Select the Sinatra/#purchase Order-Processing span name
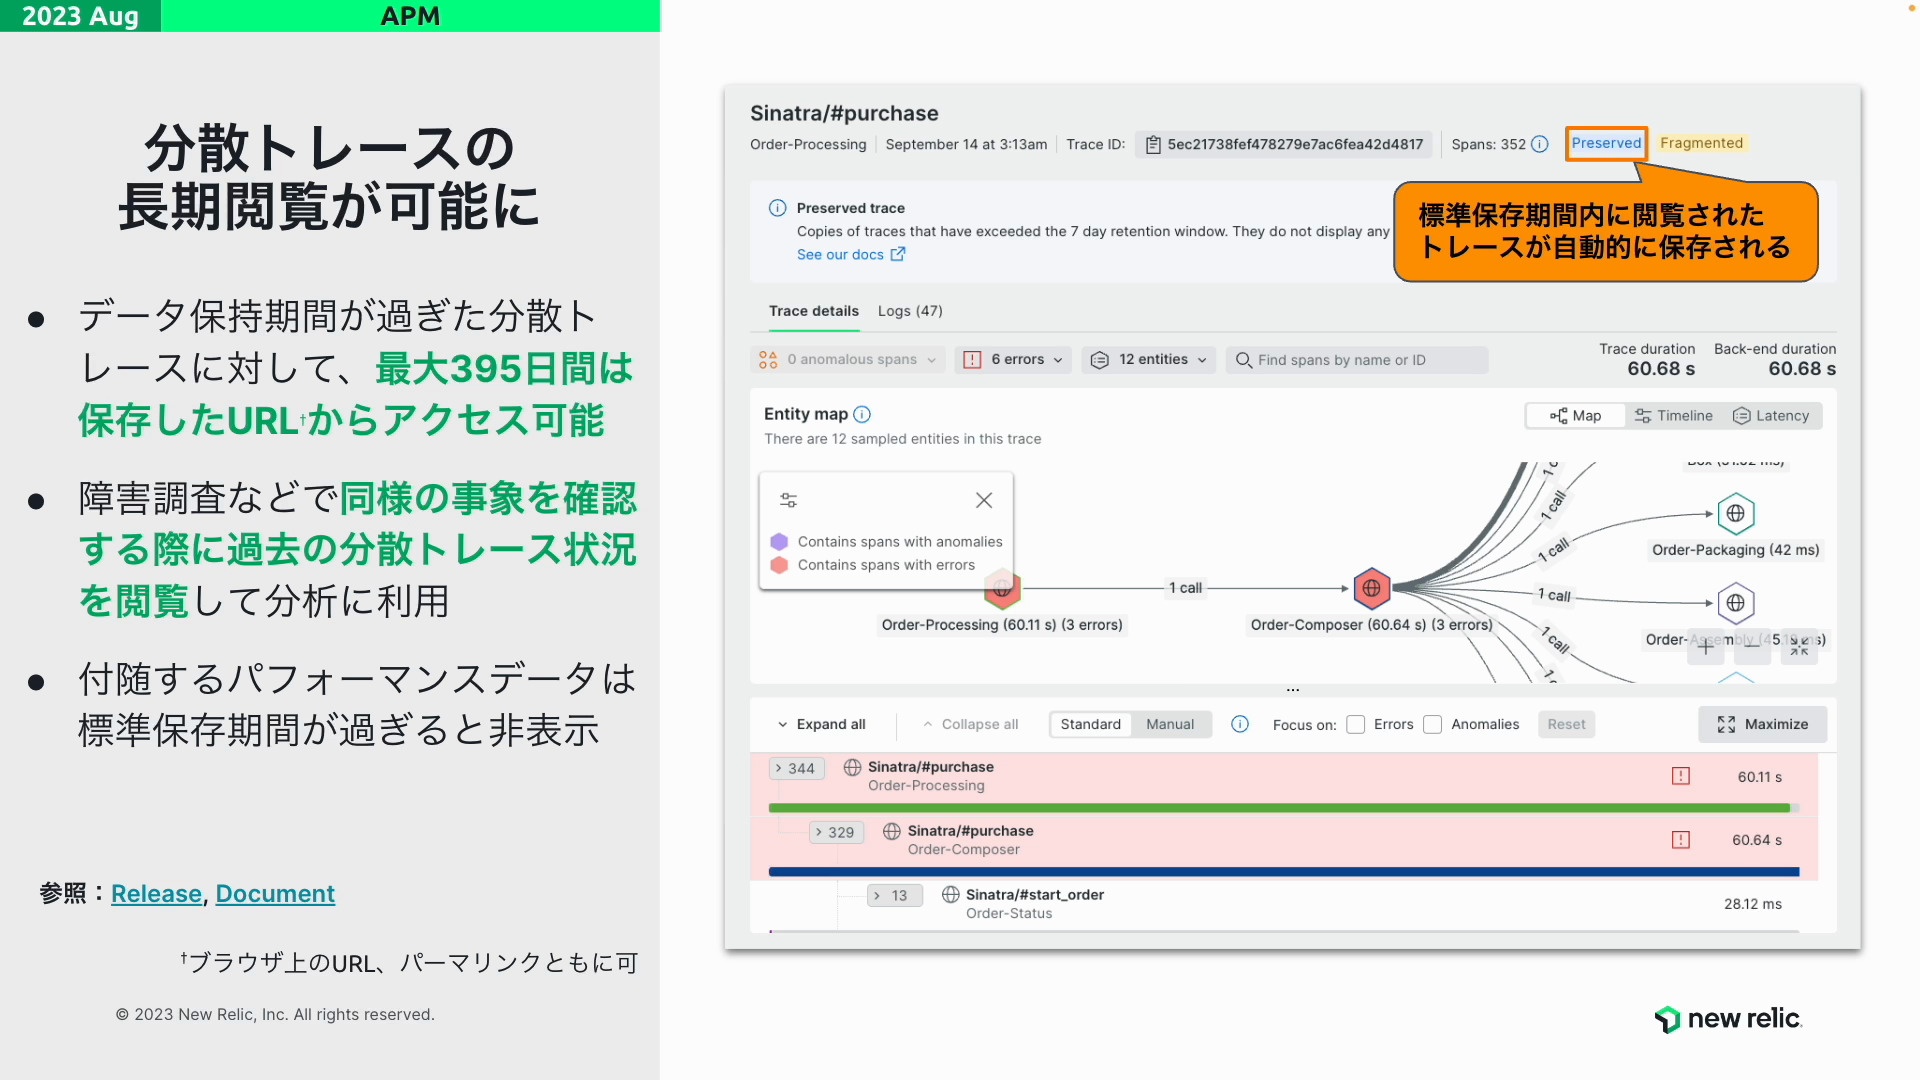Image resolution: width=1920 pixels, height=1080 pixels. (x=930, y=767)
